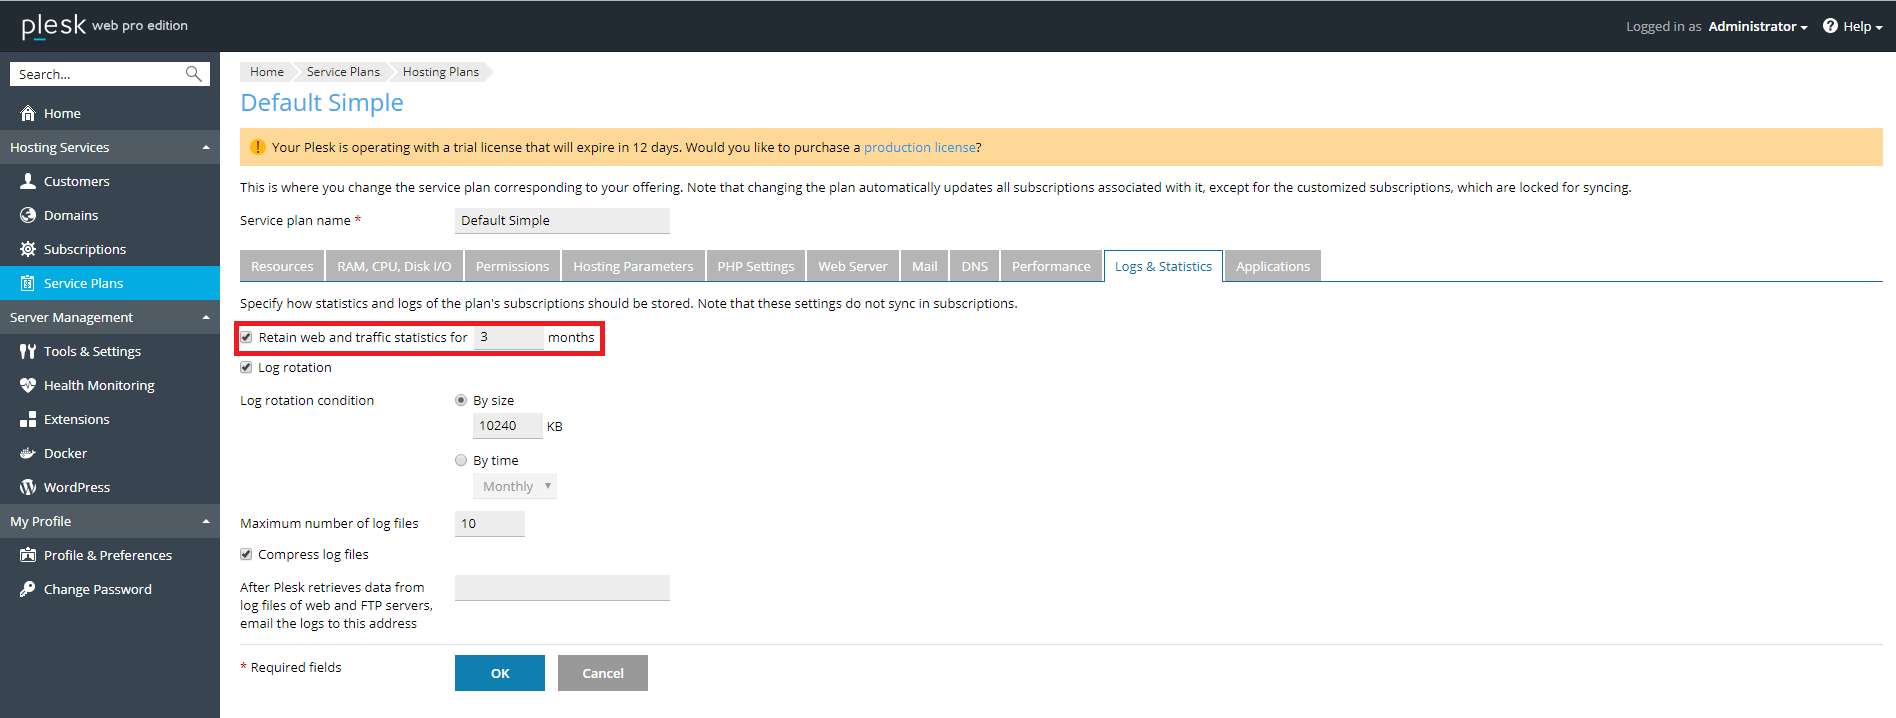
Task: Open the Performance tab
Action: click(1050, 266)
